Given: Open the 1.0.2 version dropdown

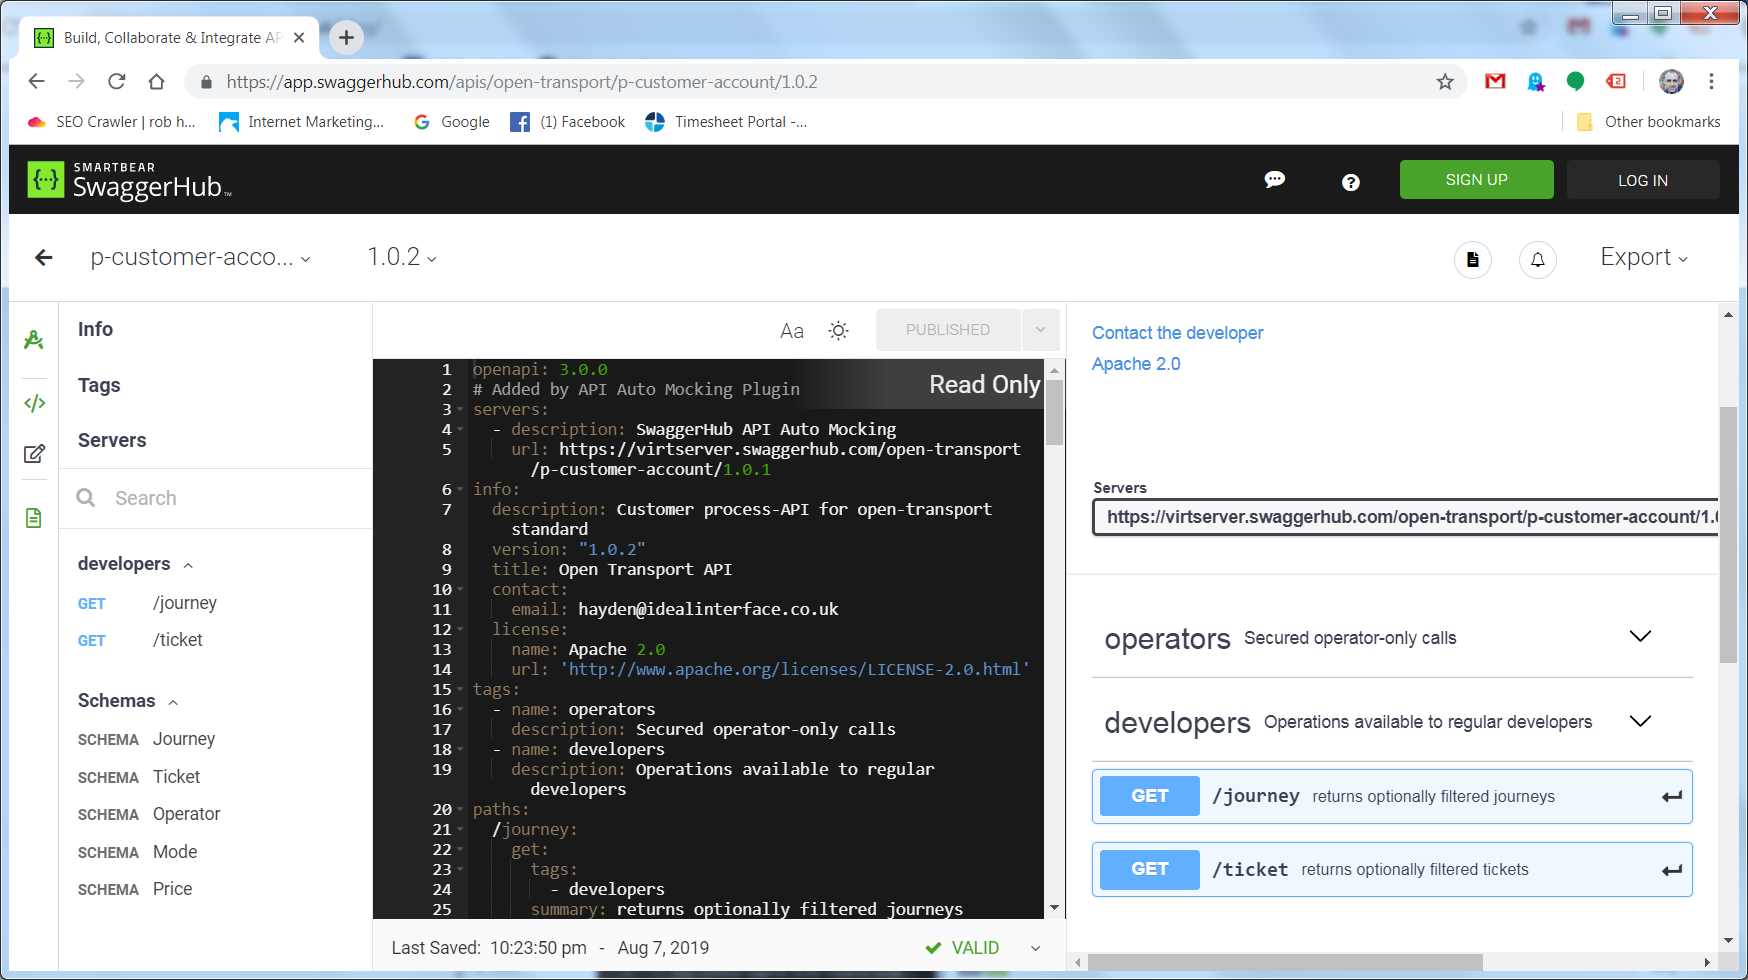Looking at the screenshot, I should (x=402, y=257).
